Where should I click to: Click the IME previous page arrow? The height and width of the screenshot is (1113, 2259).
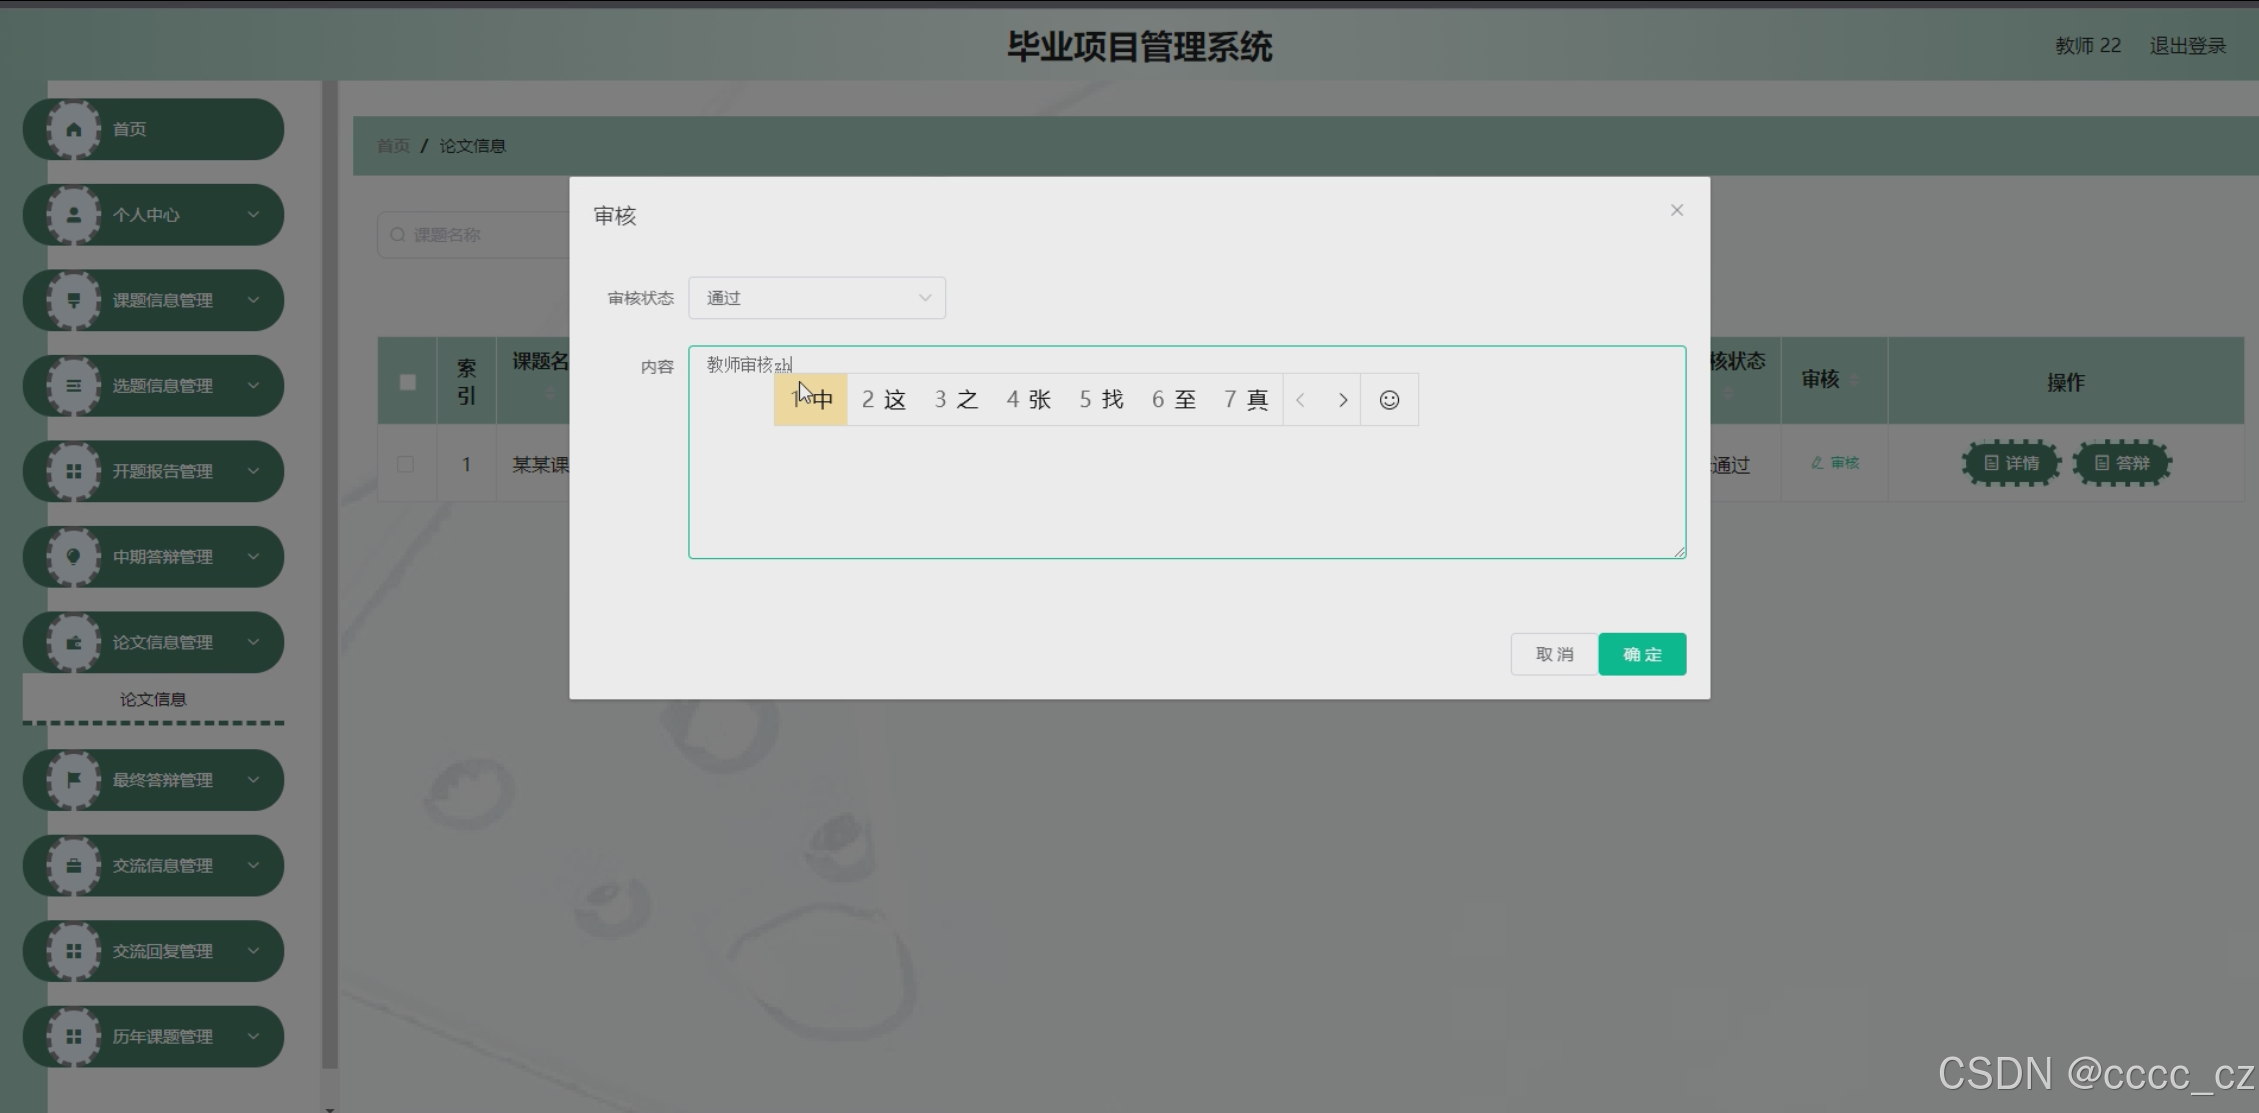1300,400
